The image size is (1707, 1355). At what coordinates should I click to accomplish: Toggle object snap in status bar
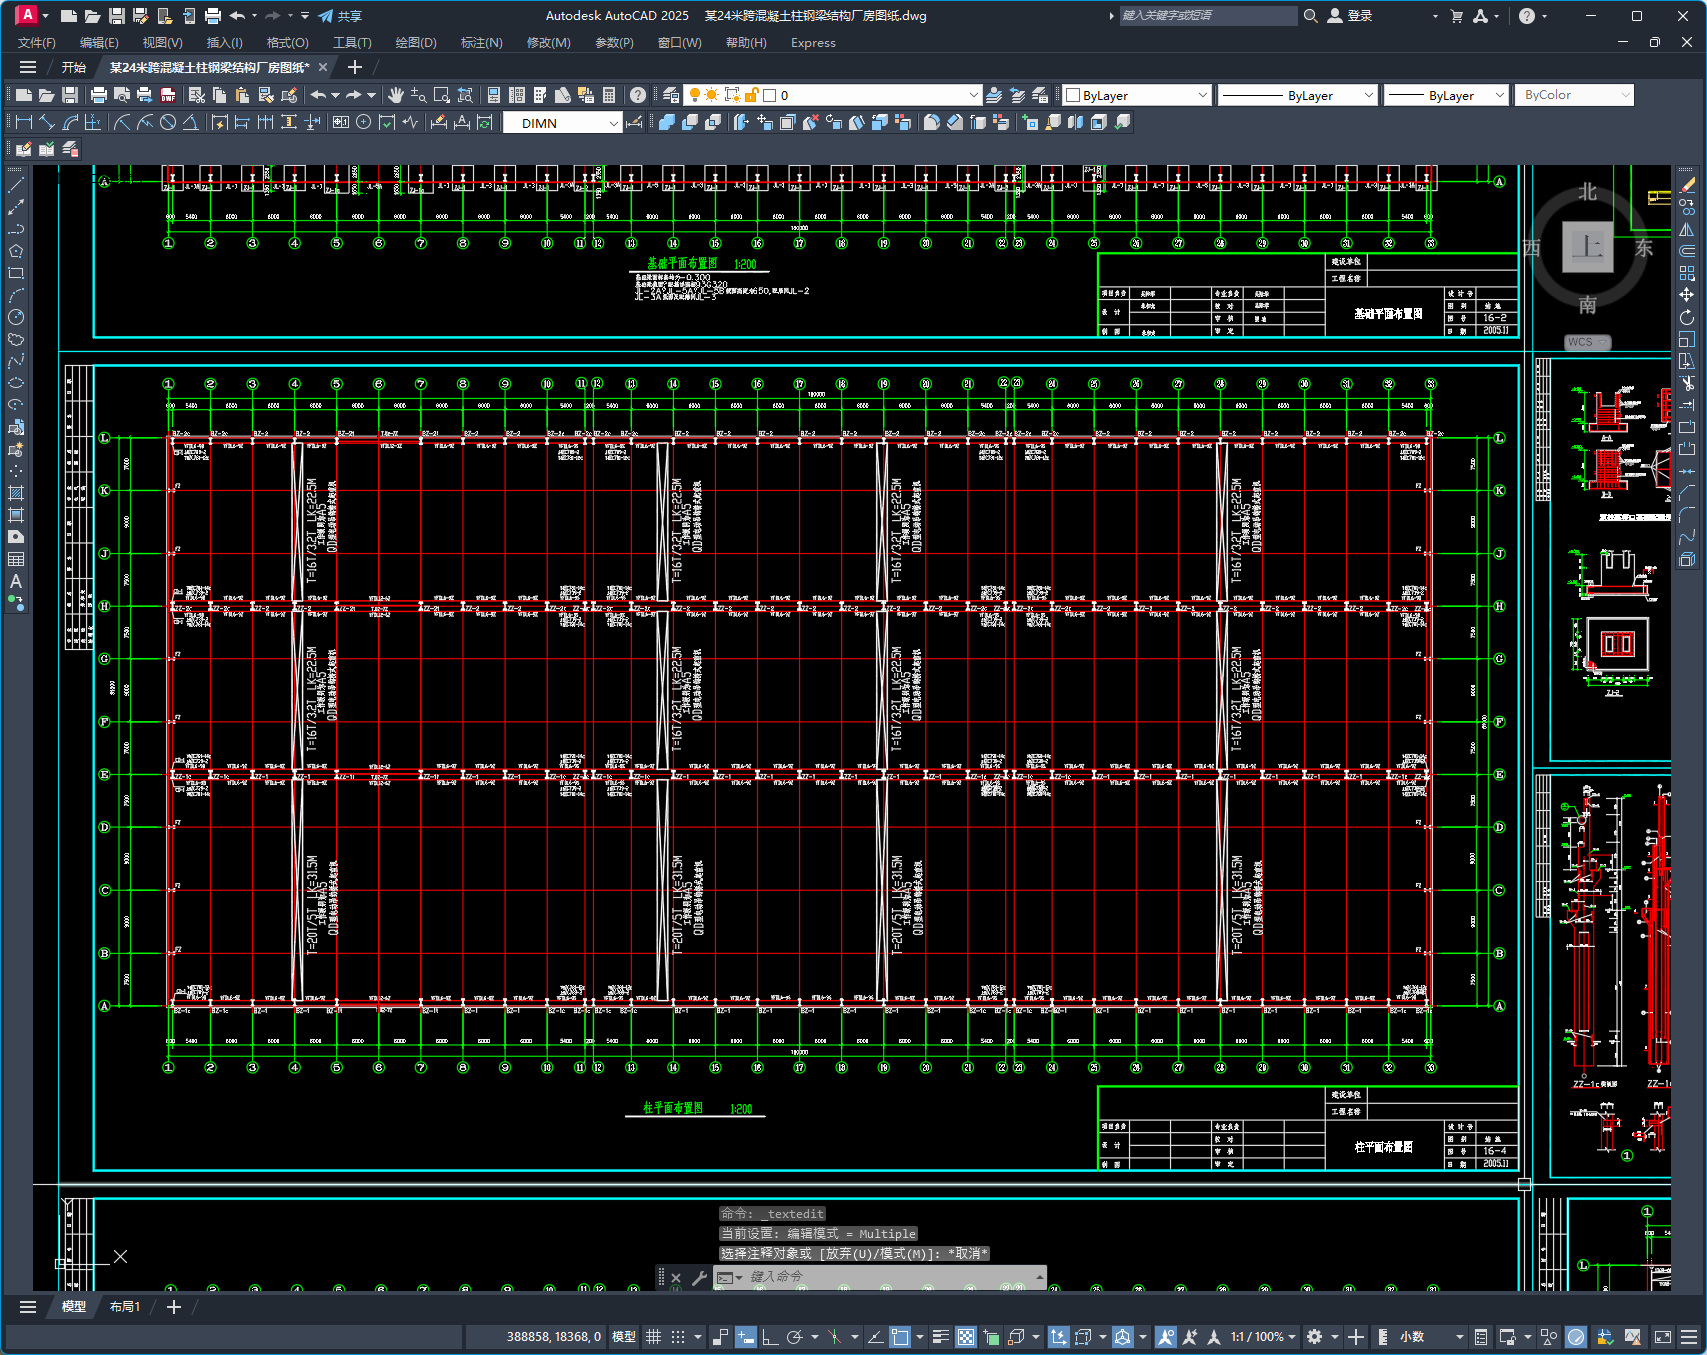[x=900, y=1337]
